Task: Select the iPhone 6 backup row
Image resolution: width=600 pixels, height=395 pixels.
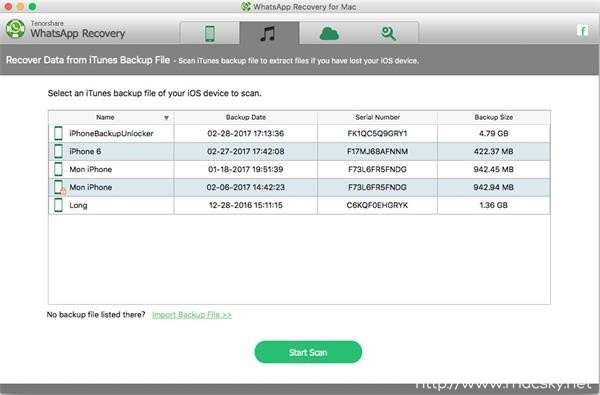Action: (x=299, y=151)
